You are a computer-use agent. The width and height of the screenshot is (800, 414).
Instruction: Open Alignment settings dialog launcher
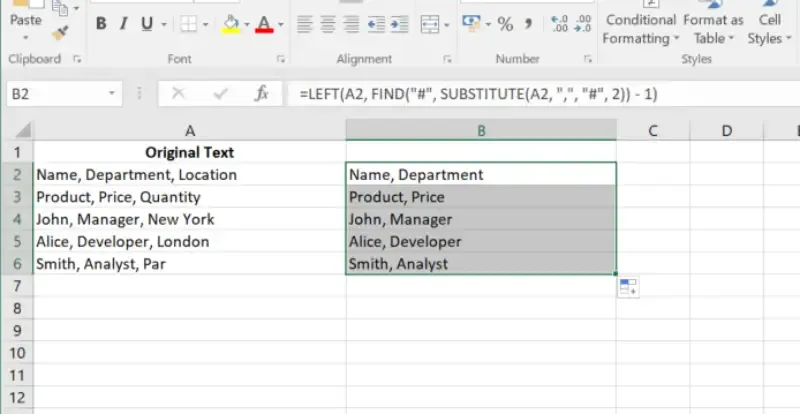(x=447, y=59)
